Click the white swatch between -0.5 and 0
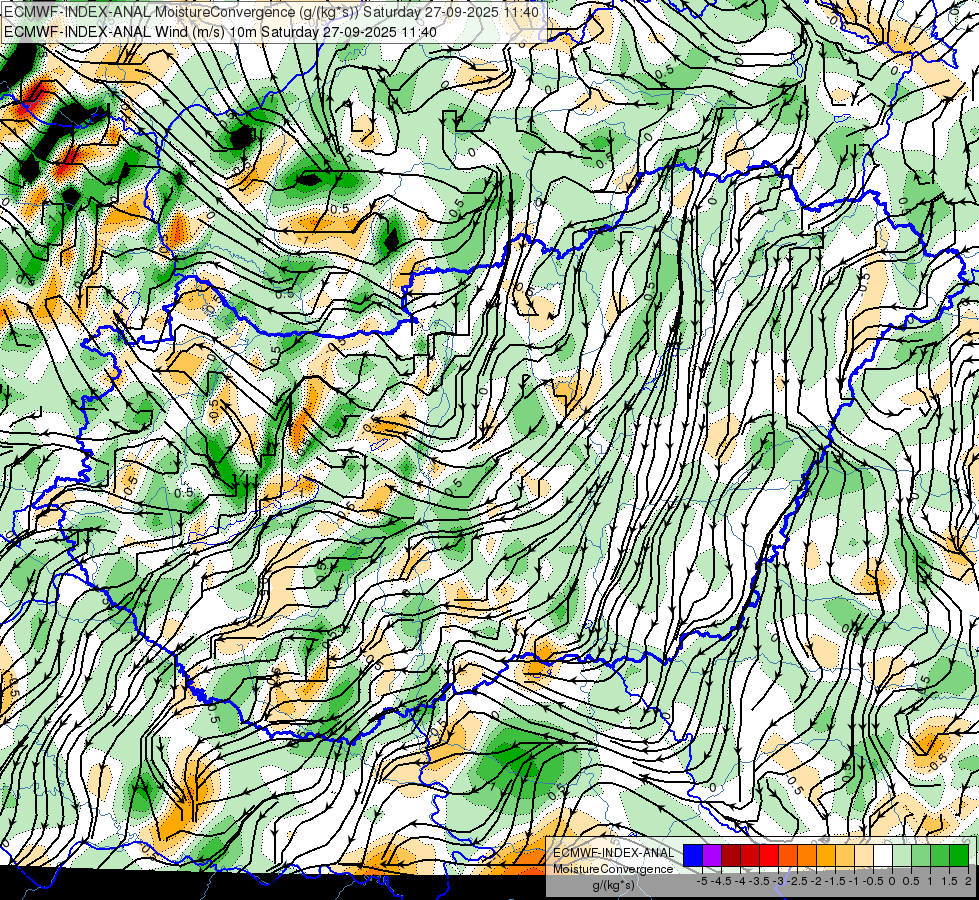Screen dimensions: 979x900 point(883,855)
